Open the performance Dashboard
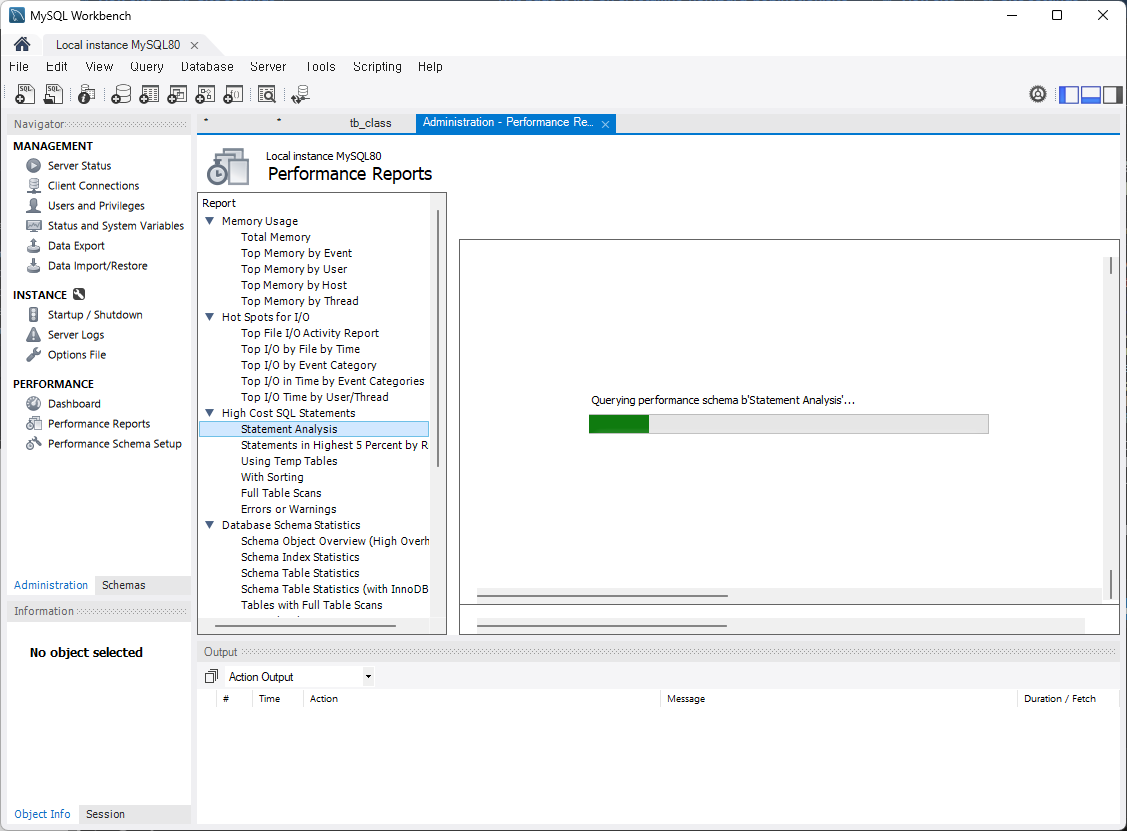1127x831 pixels. (73, 404)
